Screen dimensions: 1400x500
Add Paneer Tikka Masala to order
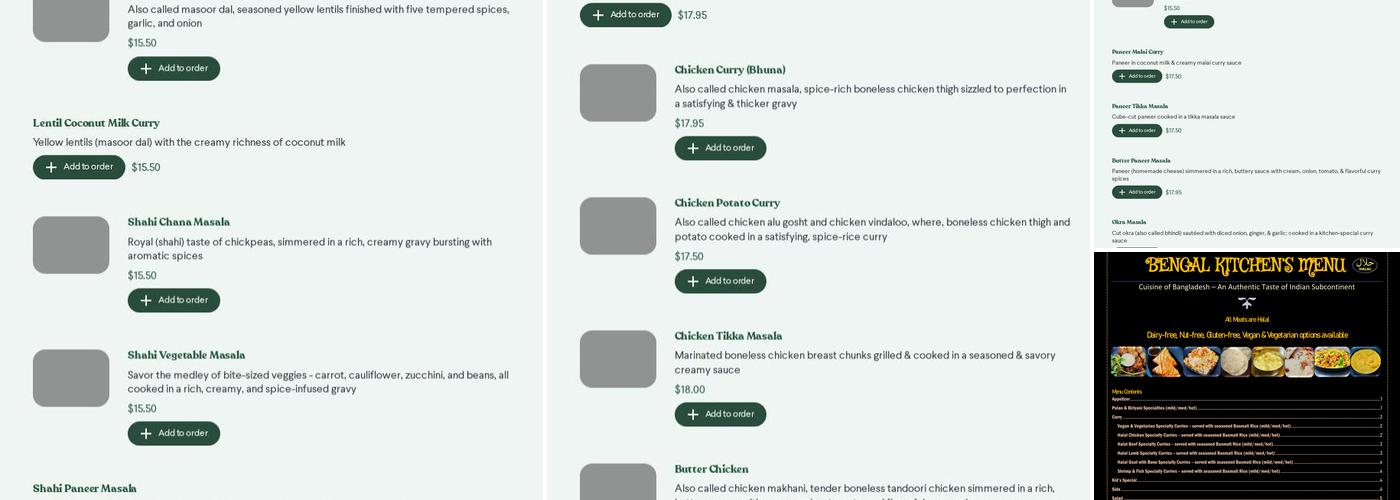1137,130
